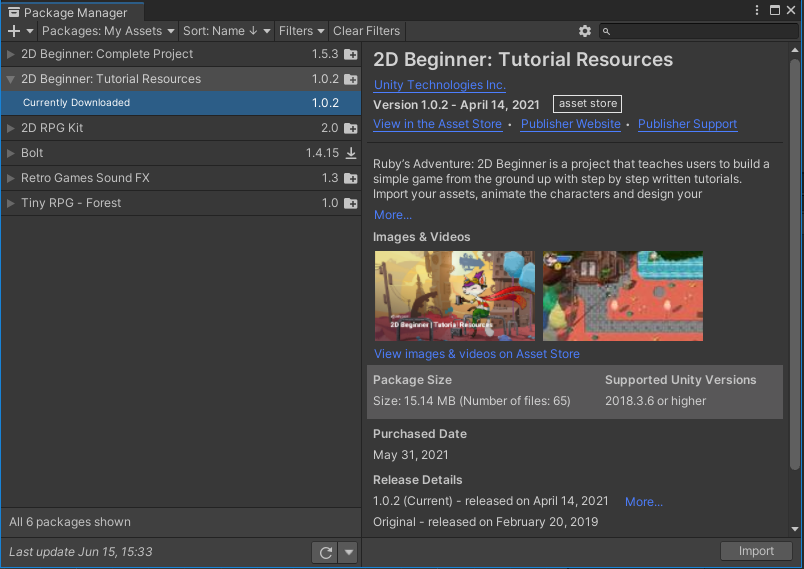
Task: Open the dropdown arrow beside the refresh button
Action: tap(348, 552)
